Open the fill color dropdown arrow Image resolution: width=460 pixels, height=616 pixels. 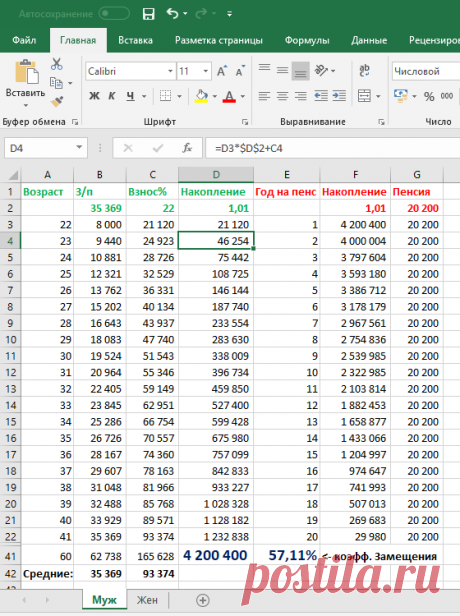214,96
